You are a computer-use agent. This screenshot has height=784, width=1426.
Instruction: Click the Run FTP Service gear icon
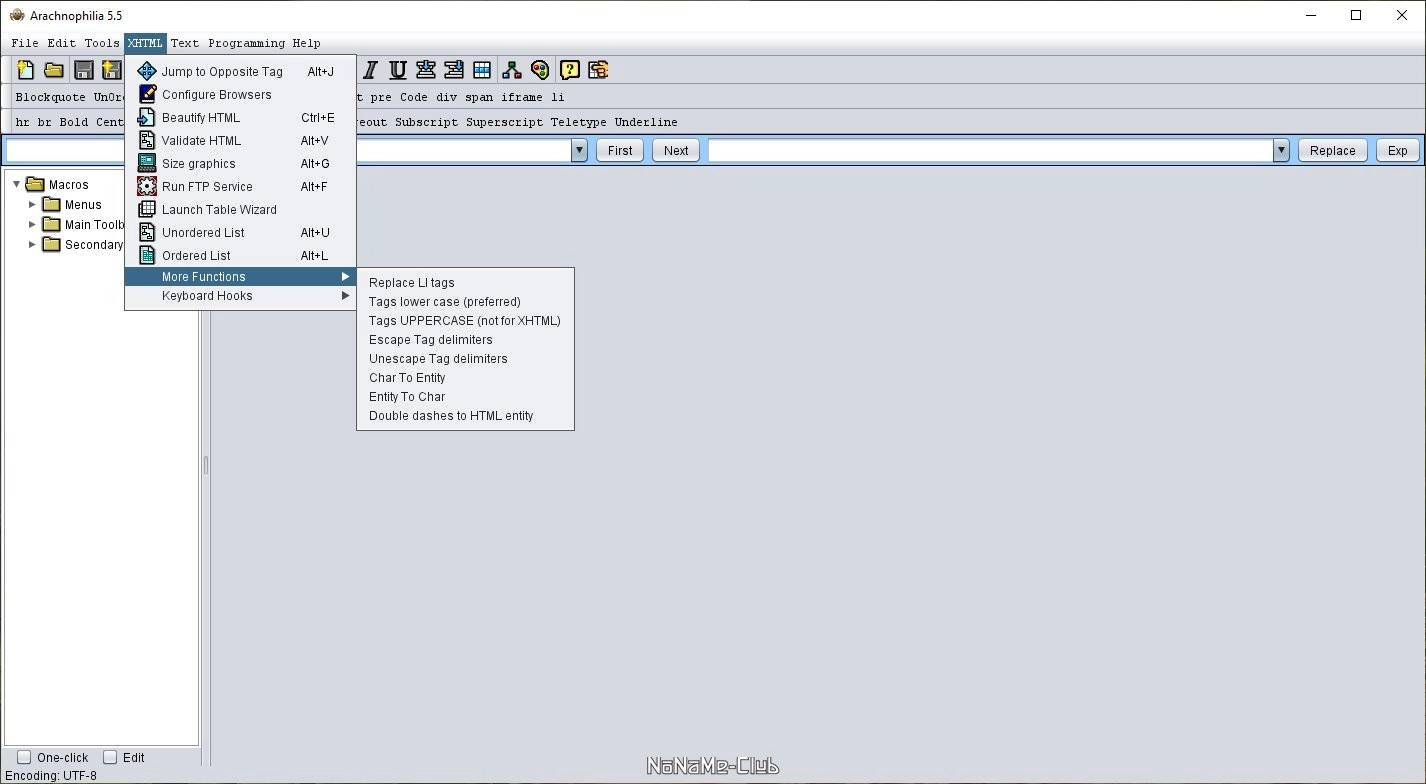coord(147,186)
